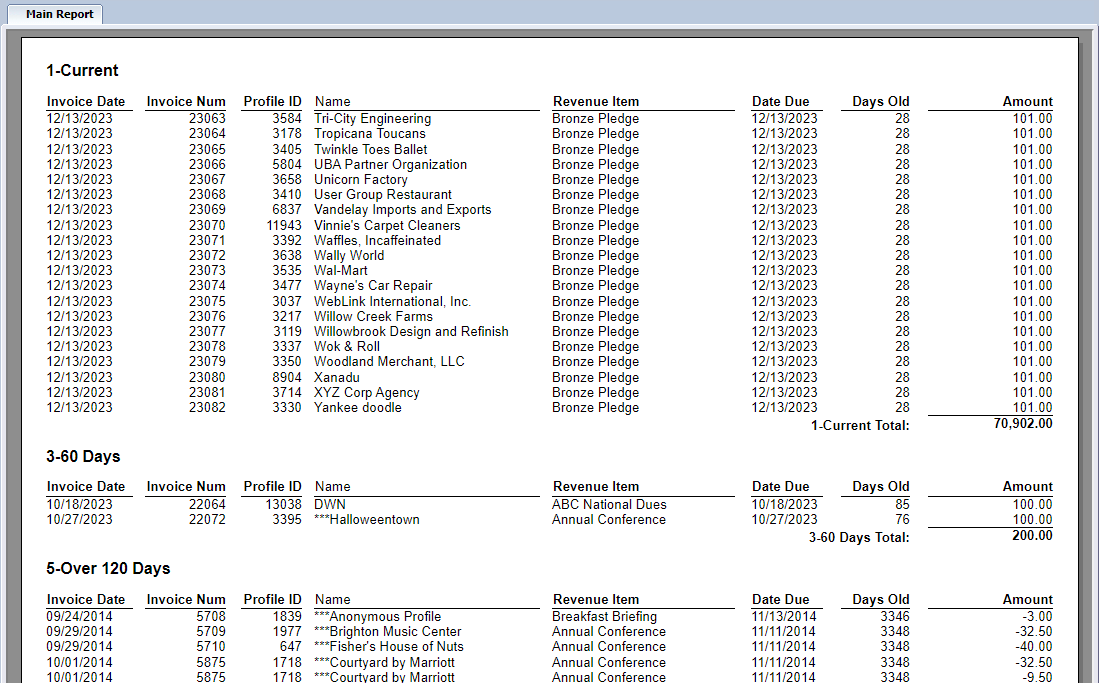This screenshot has height=683, width=1105.
Task: Click invoice number 5710
Action: click(211, 646)
